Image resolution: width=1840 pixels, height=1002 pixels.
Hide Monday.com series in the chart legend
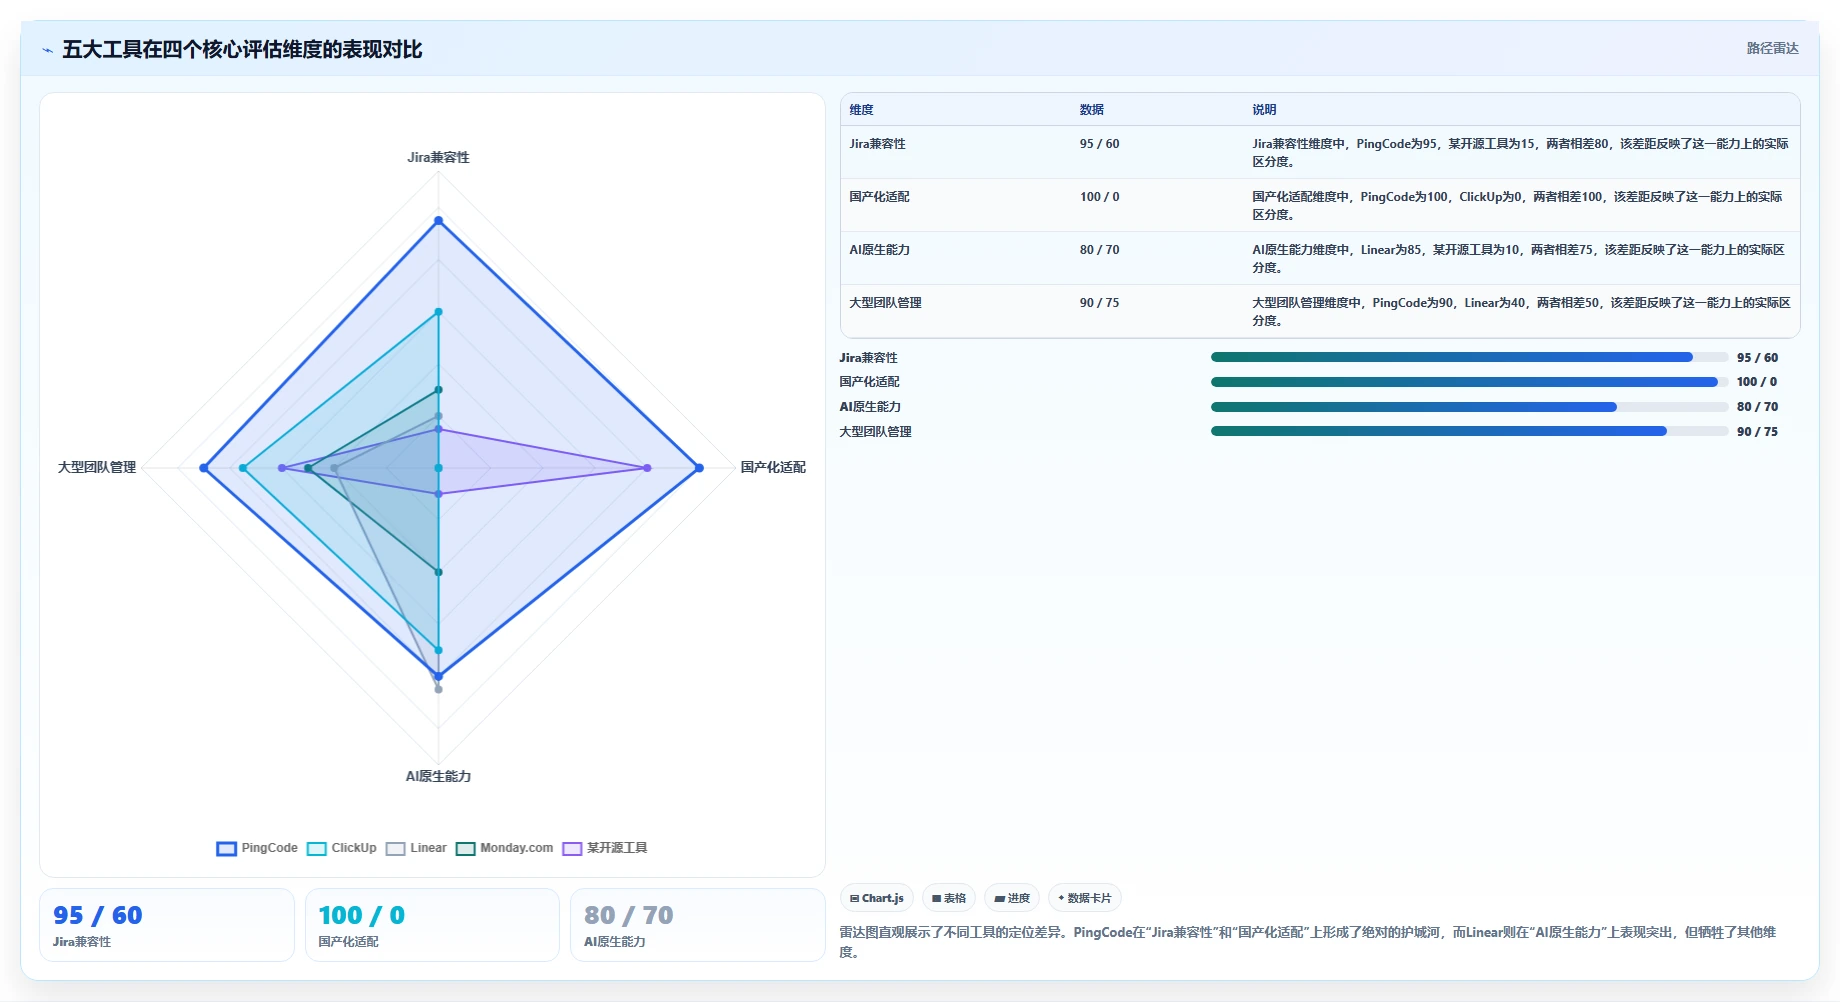pyautogui.click(x=505, y=848)
